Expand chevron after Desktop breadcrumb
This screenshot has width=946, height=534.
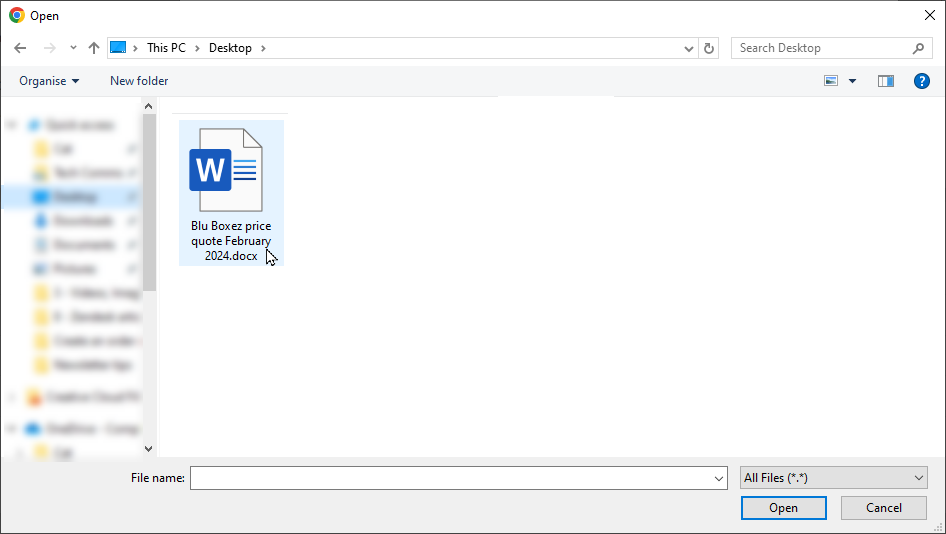click(x=263, y=48)
